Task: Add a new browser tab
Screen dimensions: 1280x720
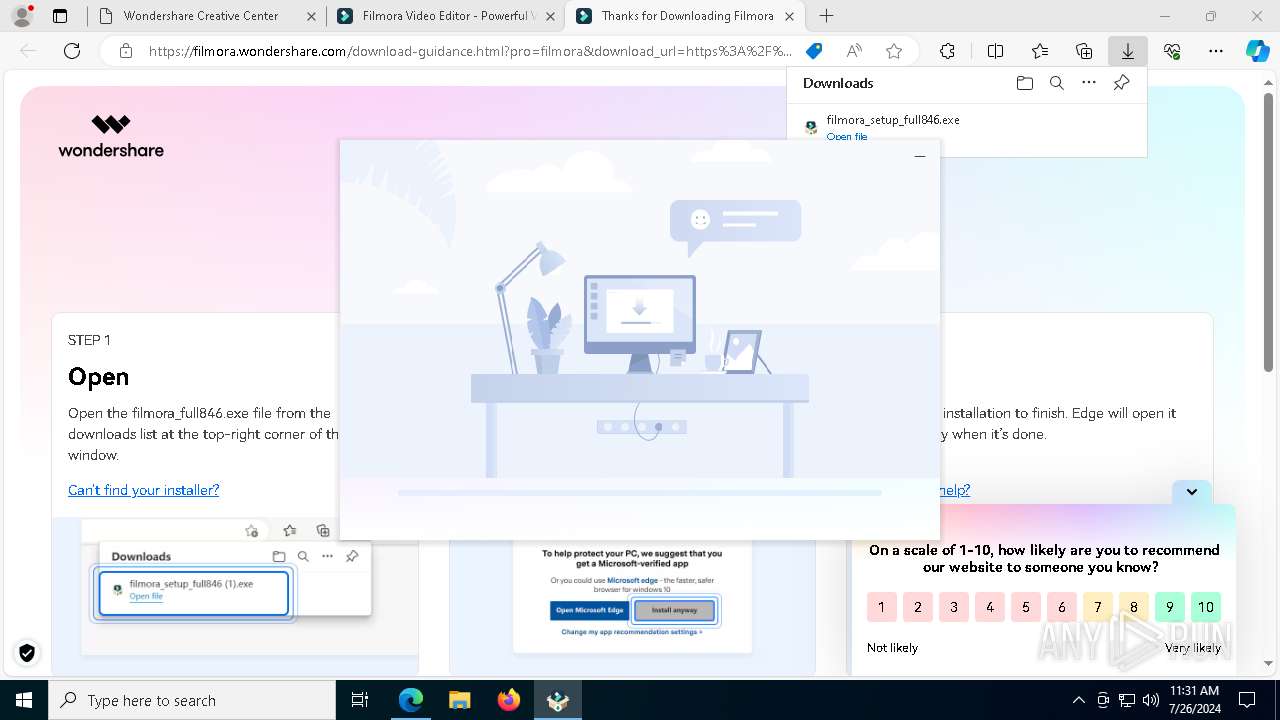Action: click(826, 16)
